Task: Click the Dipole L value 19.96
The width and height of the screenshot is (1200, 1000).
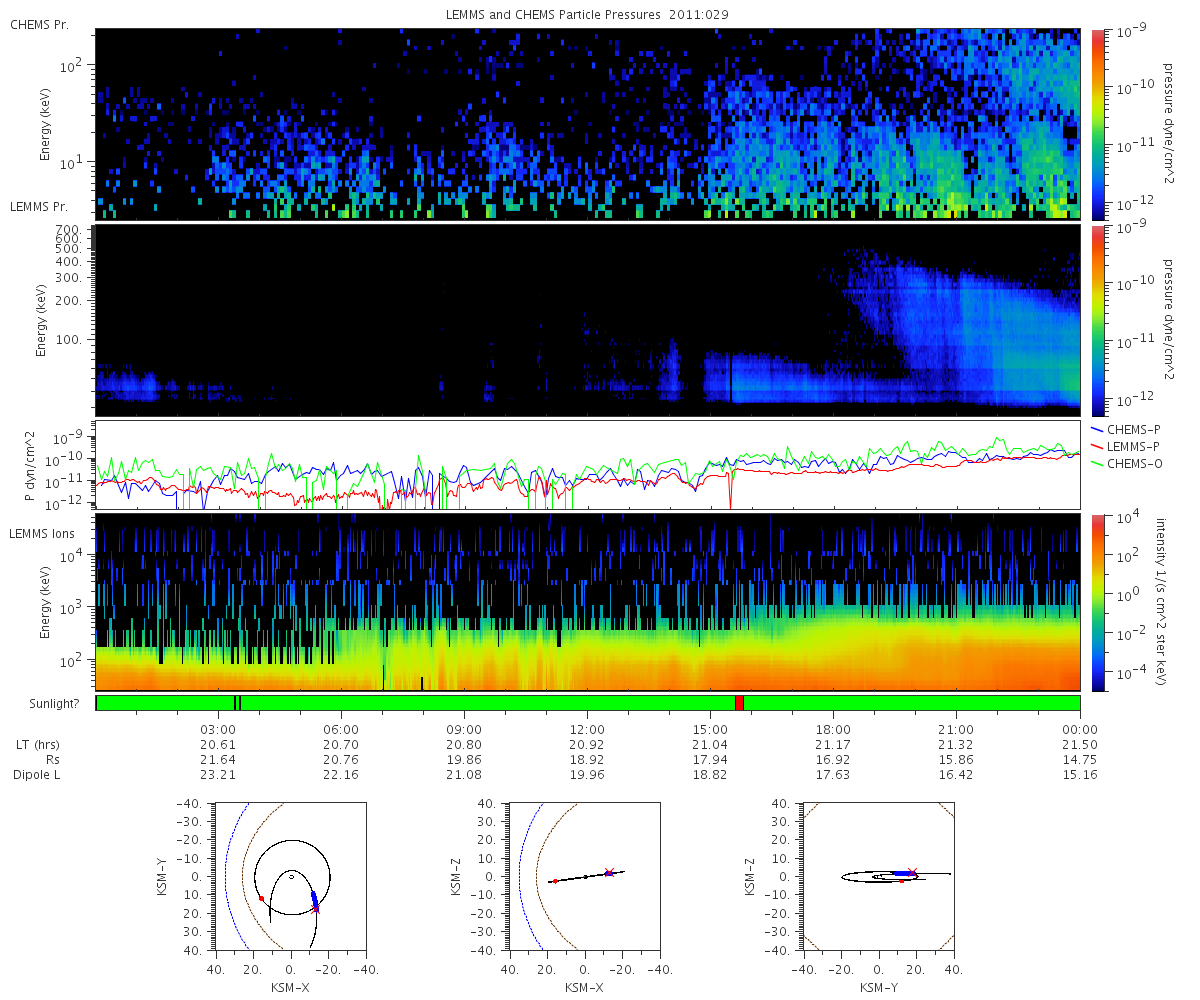Action: pos(587,775)
